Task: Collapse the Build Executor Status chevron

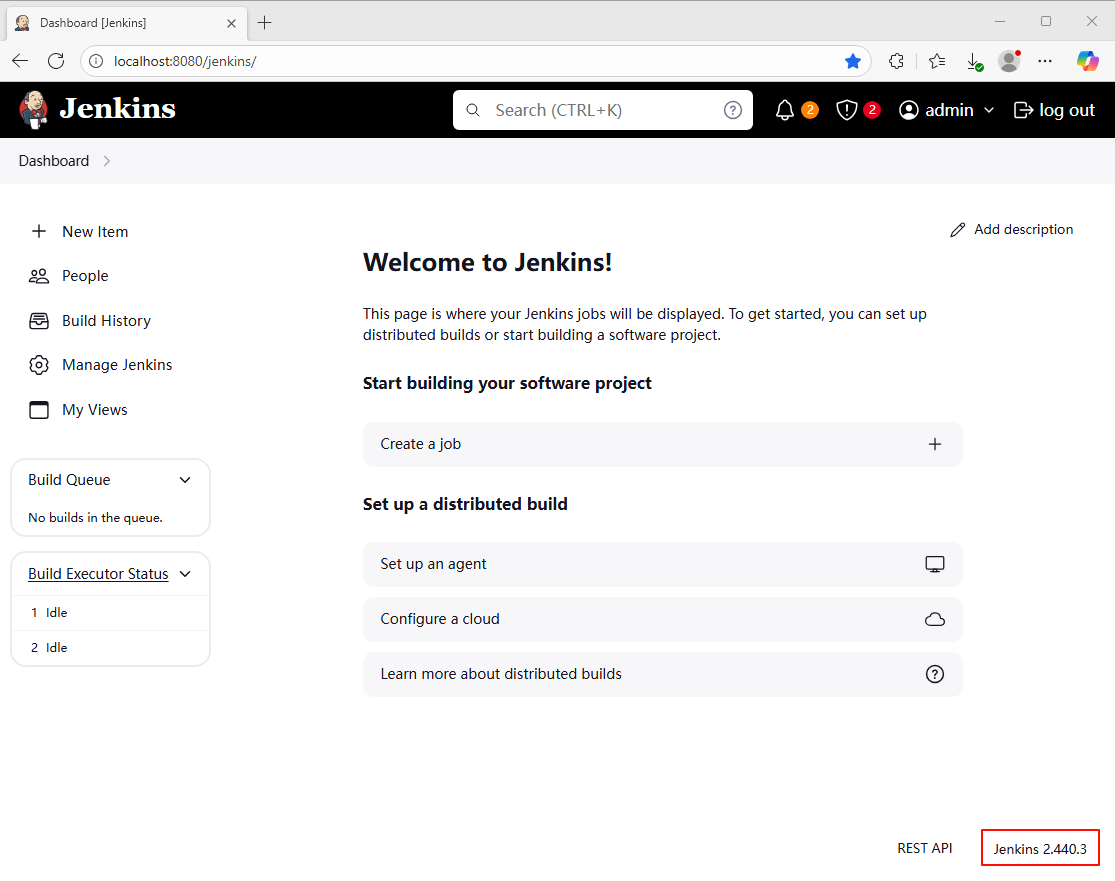Action: click(185, 574)
